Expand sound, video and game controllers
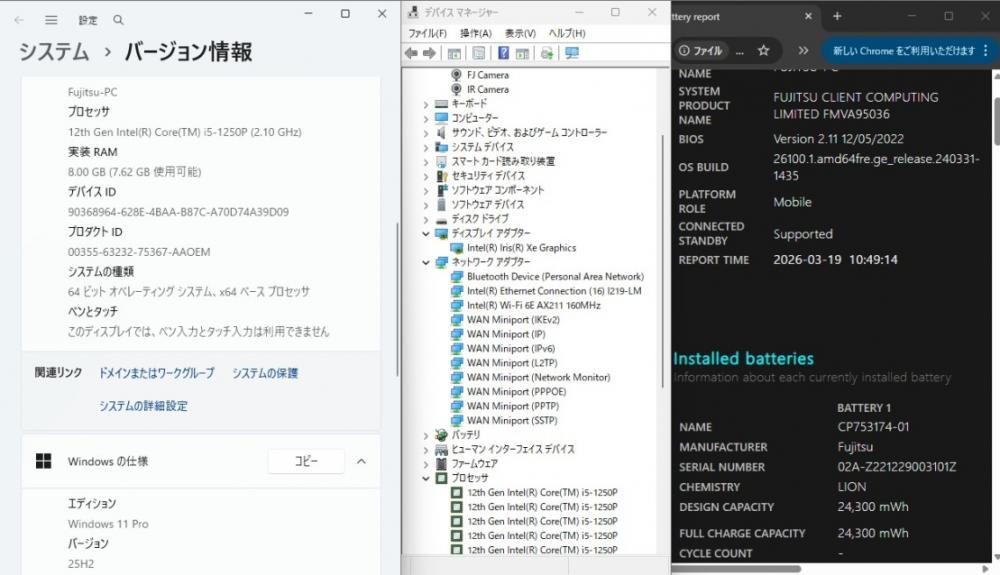Image resolution: width=1000 pixels, height=575 pixels. (x=426, y=133)
